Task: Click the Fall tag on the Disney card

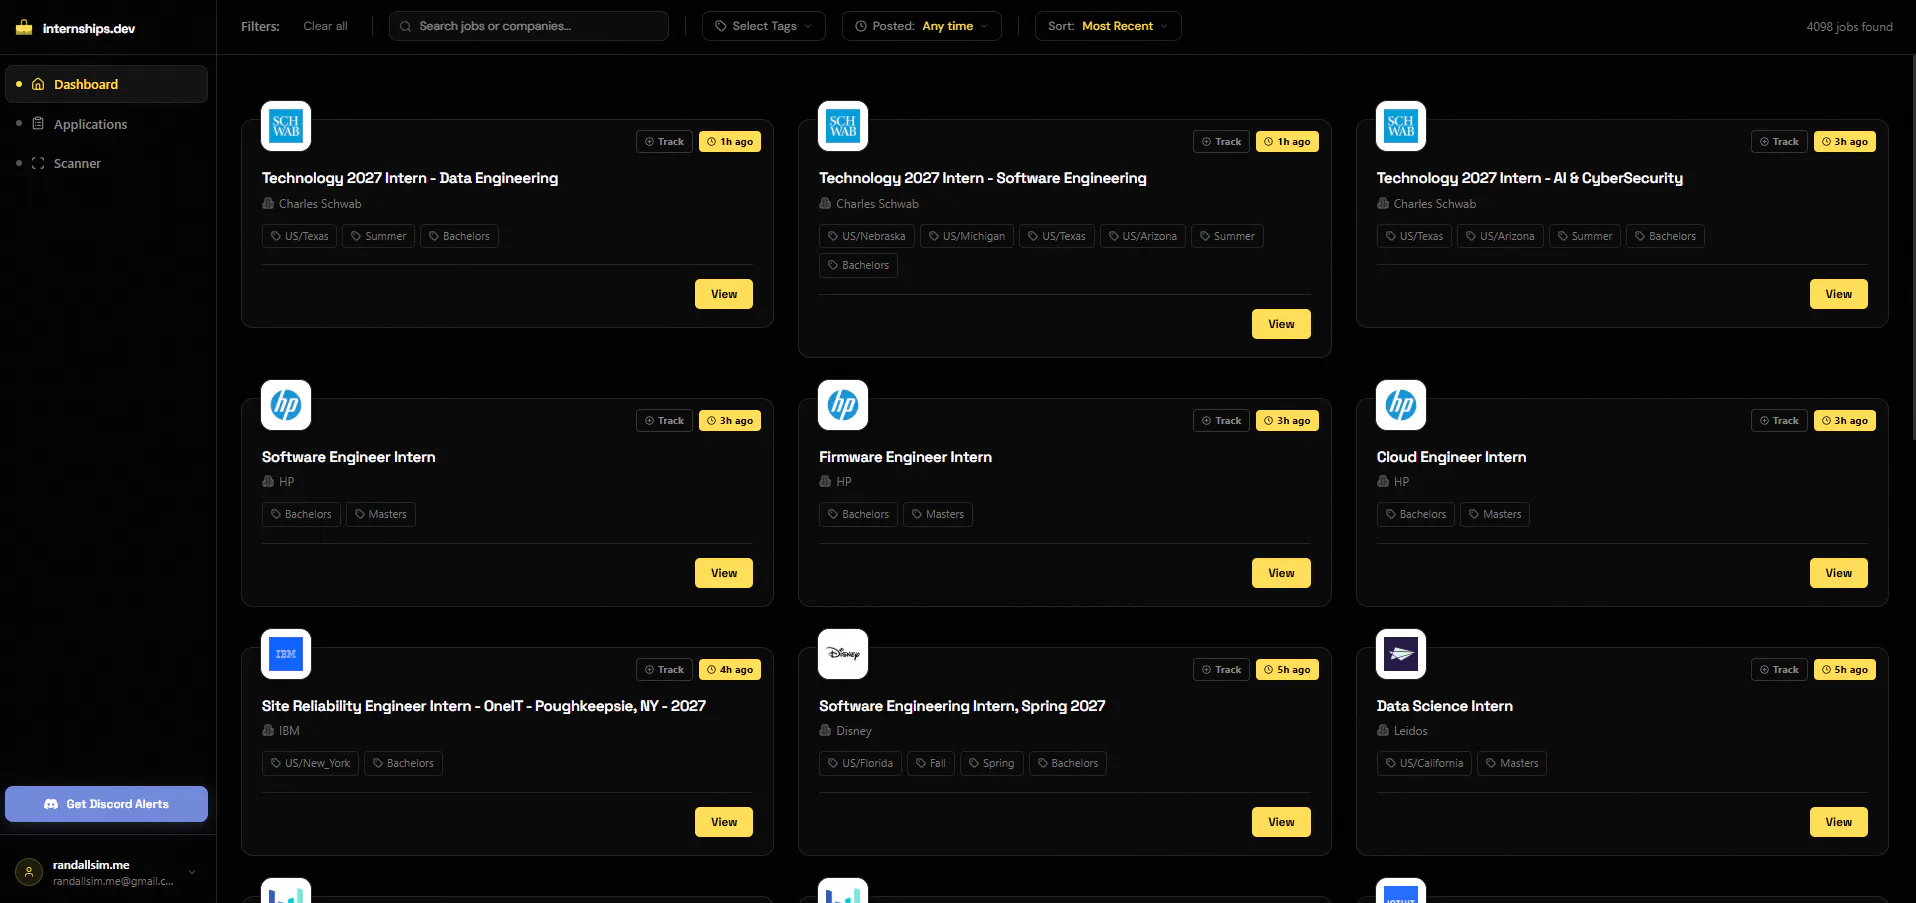Action: pyautogui.click(x=931, y=763)
